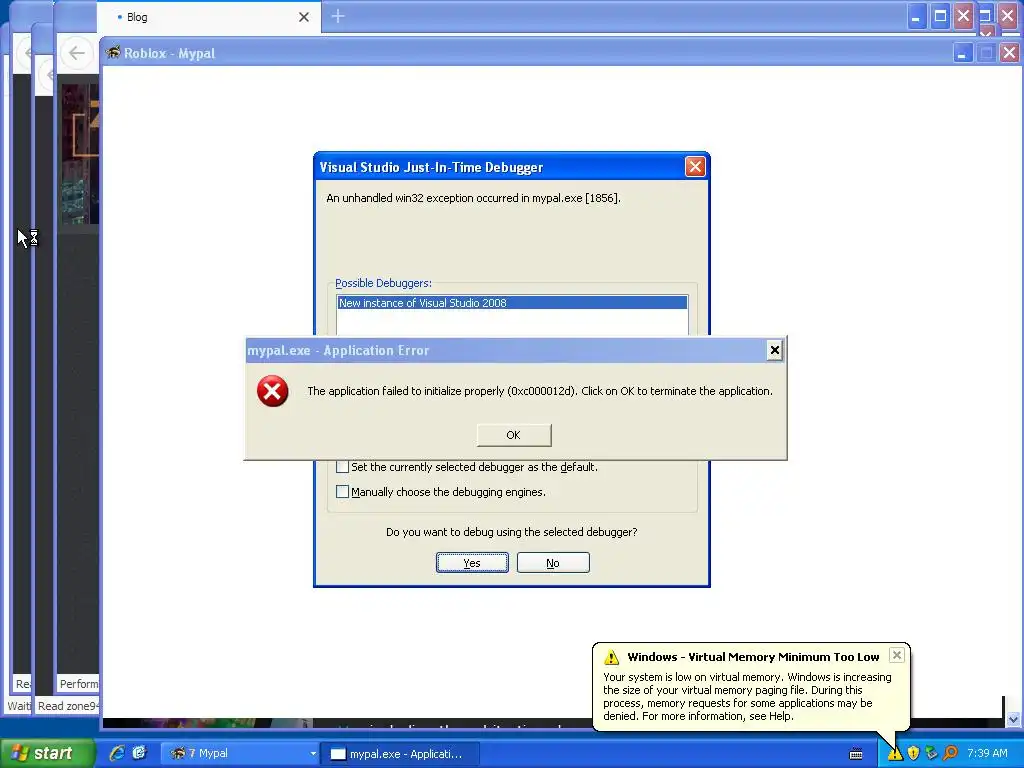Click the virtual memory warning balloon text
1024x768 pixels.
click(x=746, y=697)
